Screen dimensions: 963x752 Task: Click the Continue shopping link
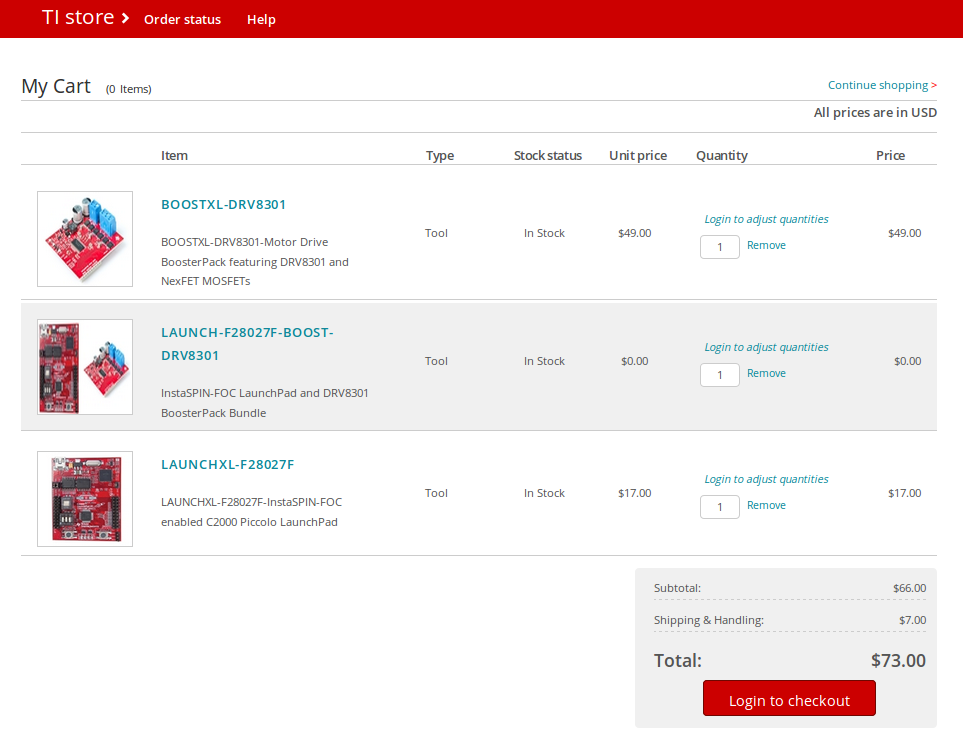click(882, 85)
